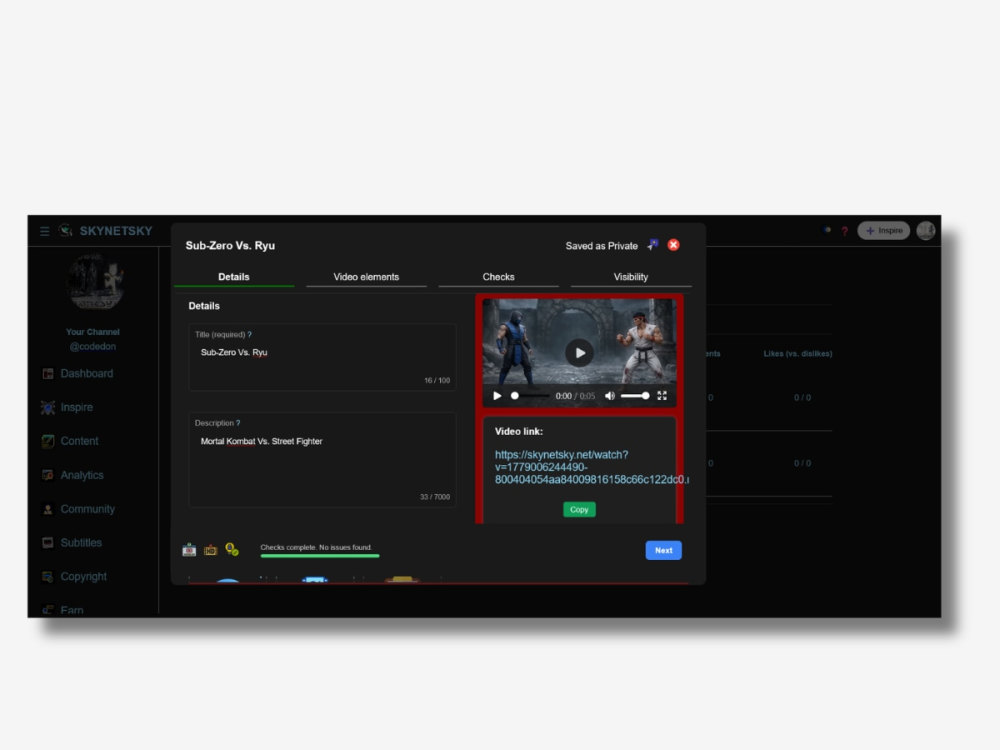Image resolution: width=1000 pixels, height=750 pixels.
Task: Open Dashboard icon in sidebar
Action: [x=48, y=374]
